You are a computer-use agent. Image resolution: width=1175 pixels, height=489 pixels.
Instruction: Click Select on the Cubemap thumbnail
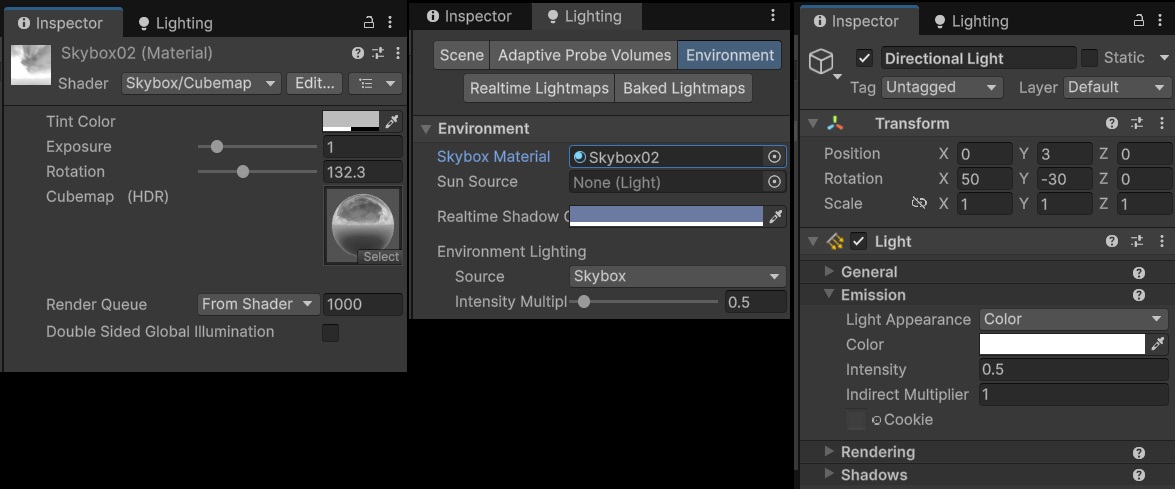tap(381, 257)
